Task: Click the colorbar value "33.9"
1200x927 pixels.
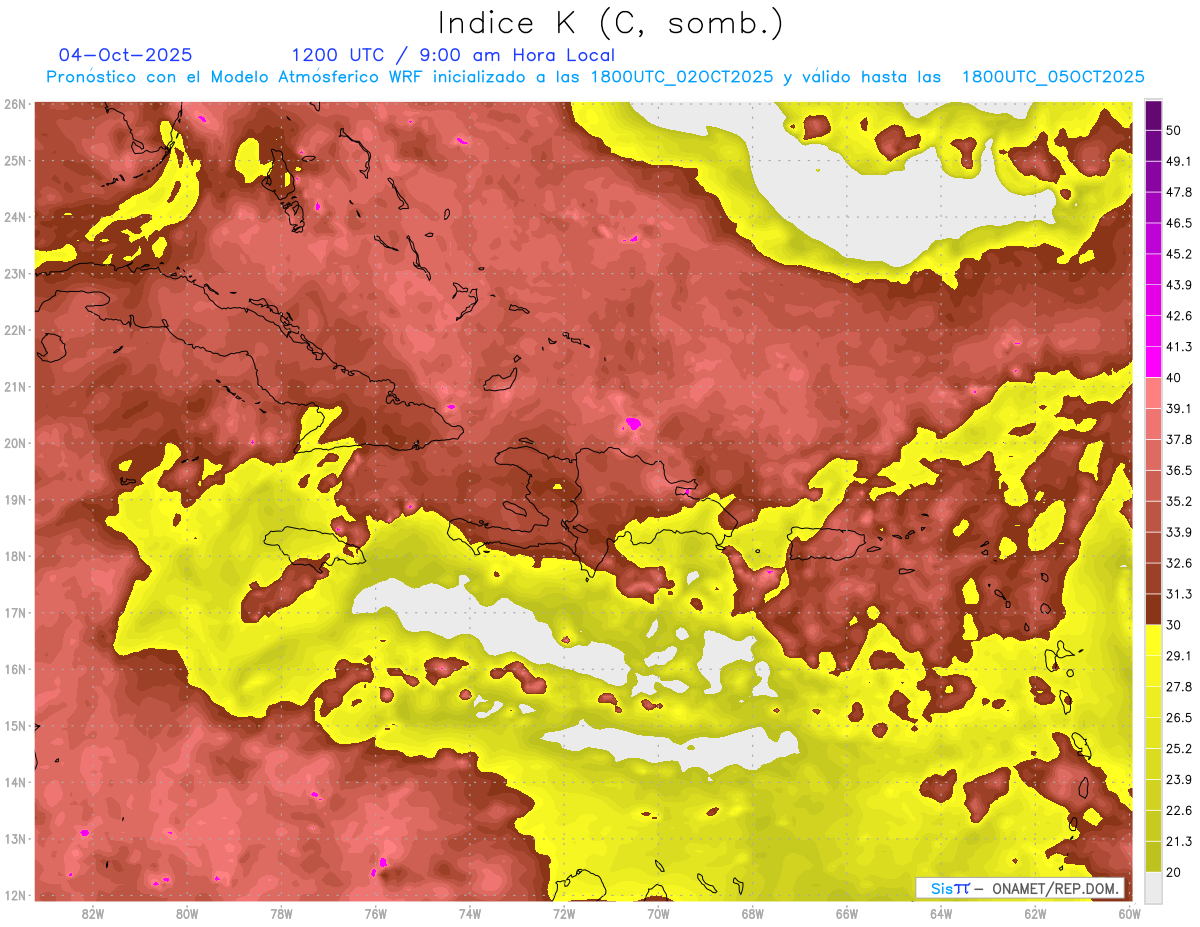Action: (1179, 532)
